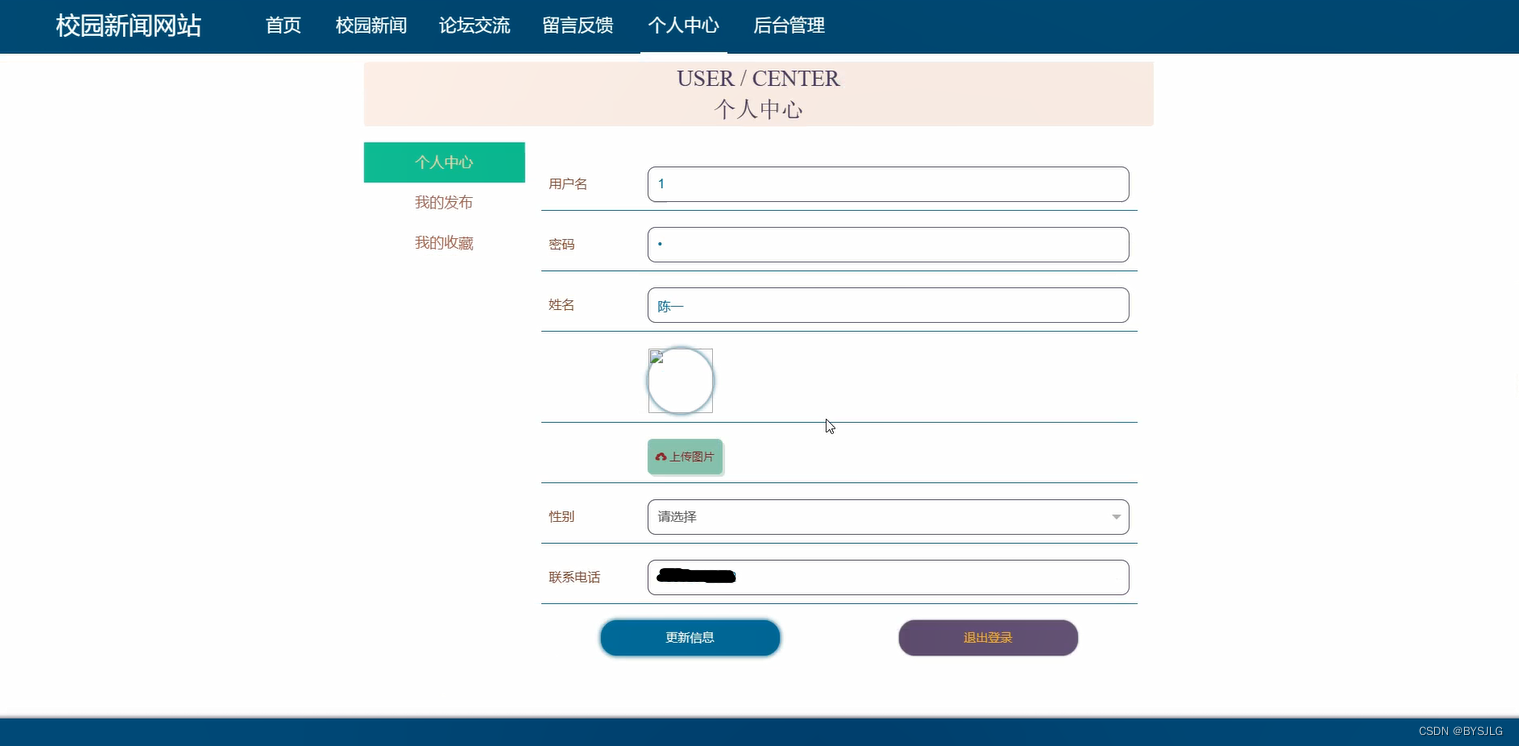The width and height of the screenshot is (1519, 746).
Task: Click the USER / CENTER banner heading
Action: pos(758,78)
